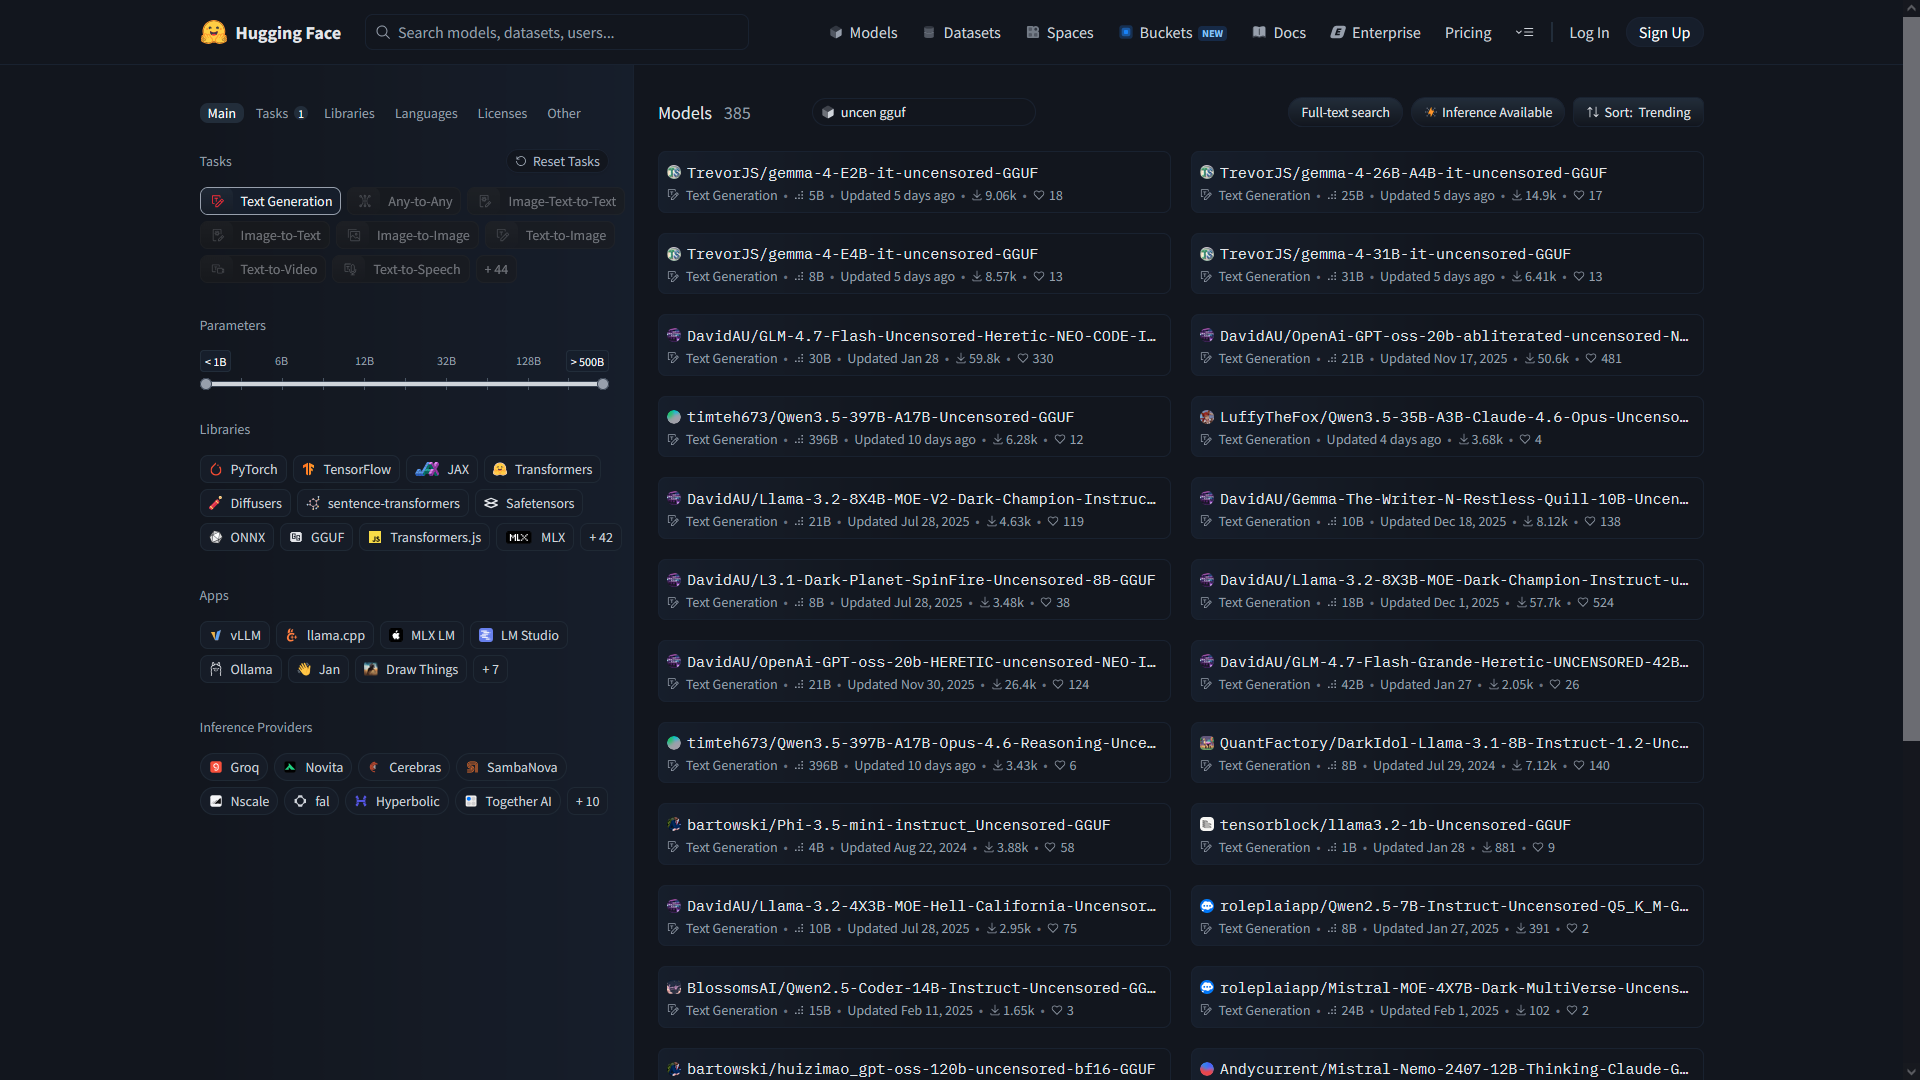The width and height of the screenshot is (1920, 1080).
Task: Switch to the Licenses filter tab
Action: point(502,113)
